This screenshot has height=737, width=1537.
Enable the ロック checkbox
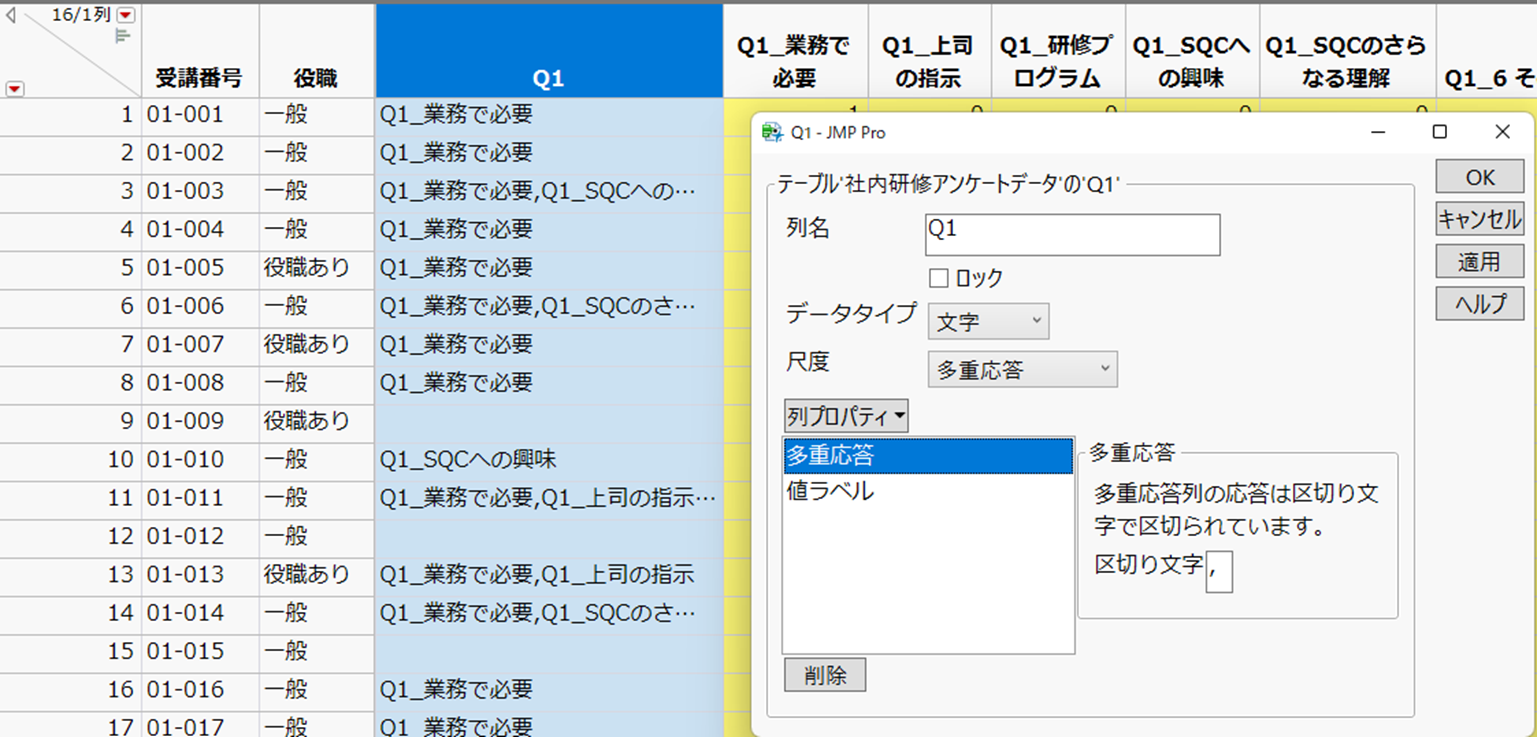point(938,278)
